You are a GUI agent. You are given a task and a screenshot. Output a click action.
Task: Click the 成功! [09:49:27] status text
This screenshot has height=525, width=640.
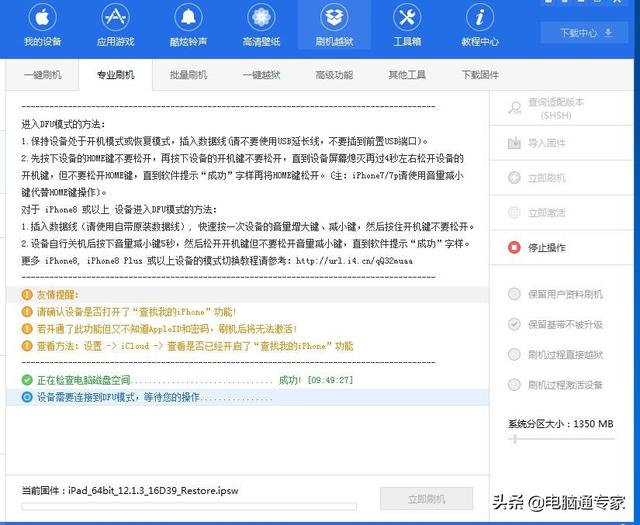click(x=316, y=380)
